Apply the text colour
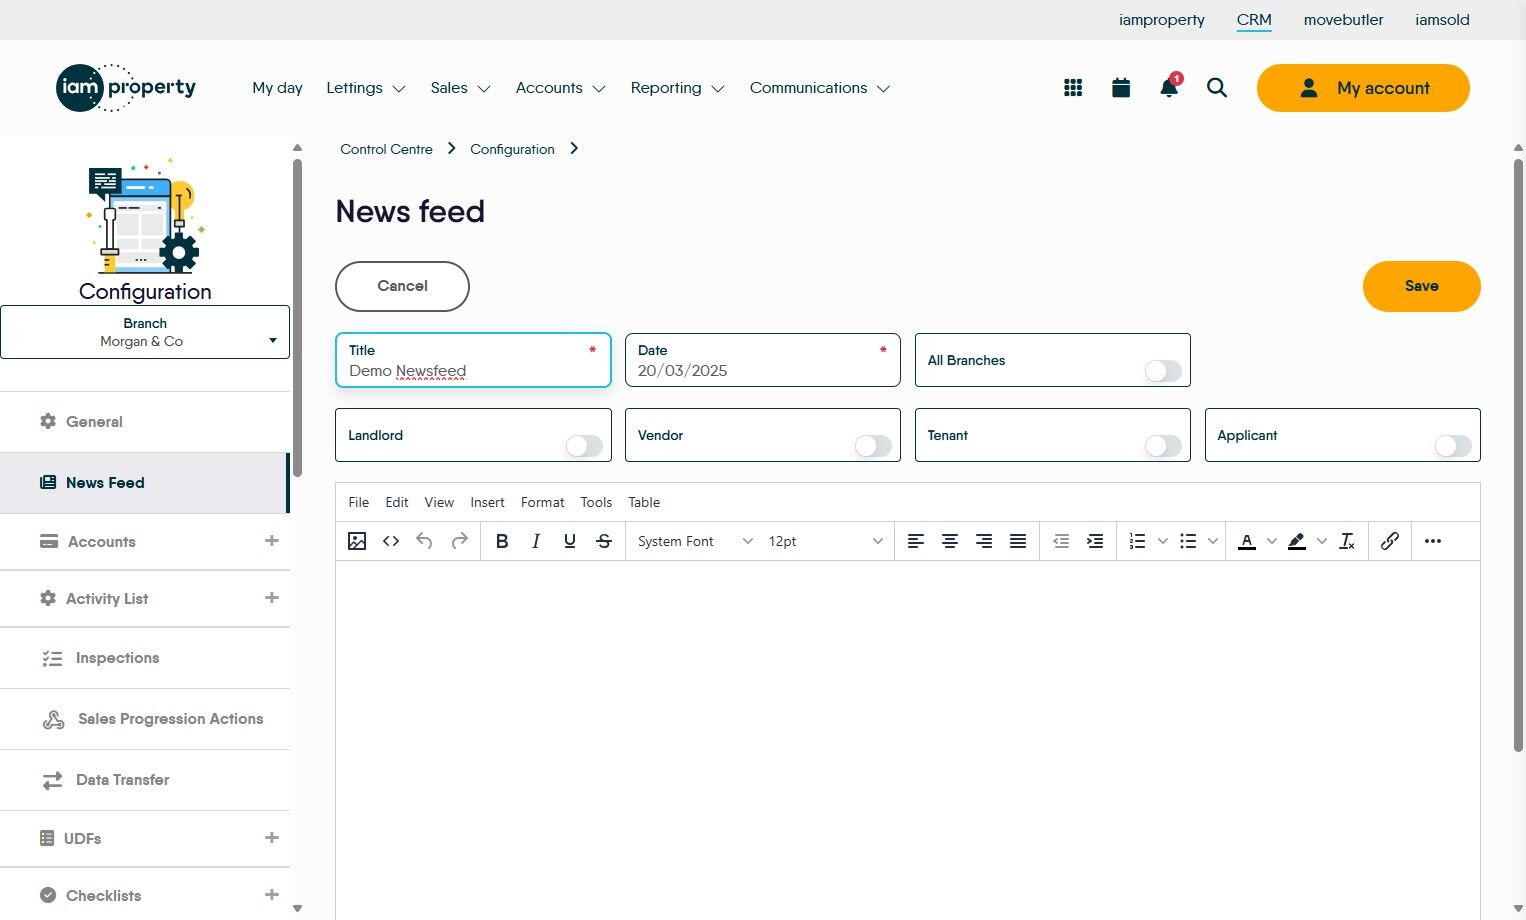Viewport: 1526px width, 920px height. (1247, 541)
